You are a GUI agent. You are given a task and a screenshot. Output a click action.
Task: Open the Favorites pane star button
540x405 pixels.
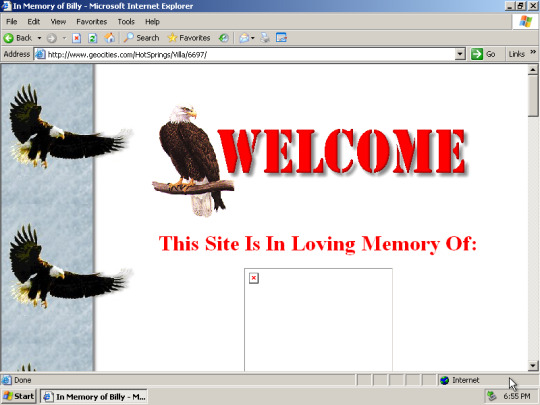point(189,38)
